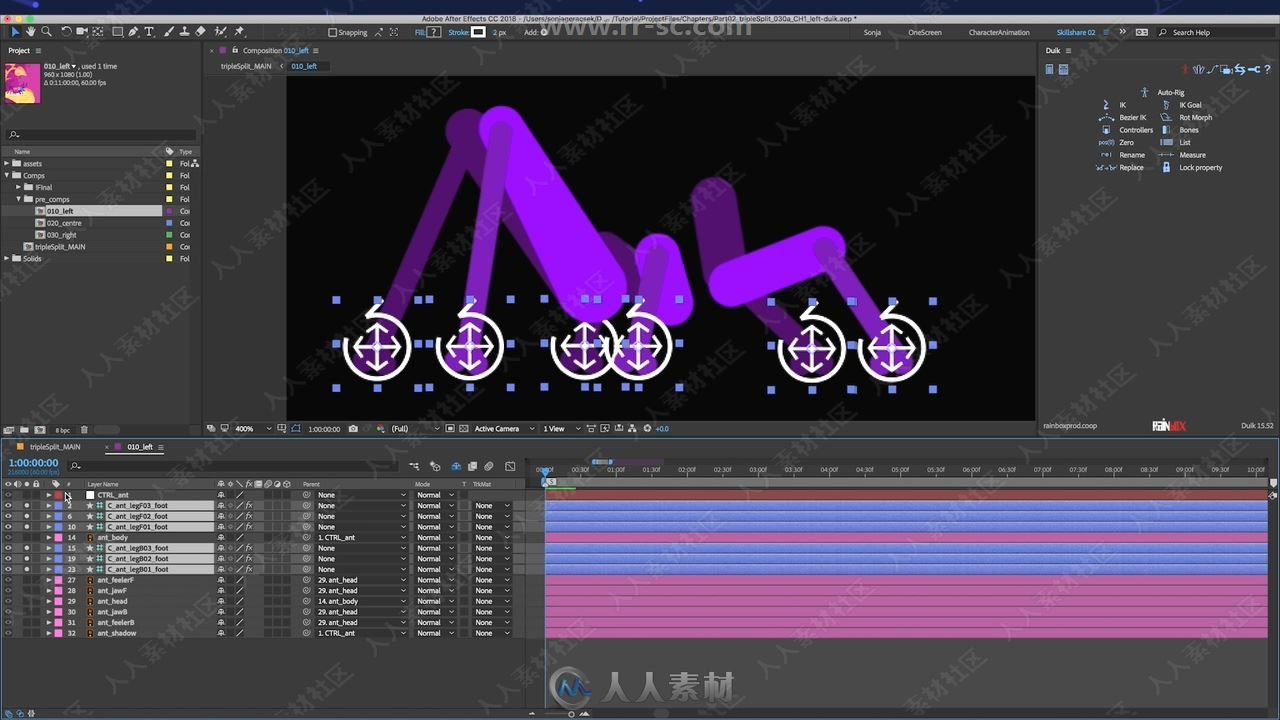The height and width of the screenshot is (720, 1280).
Task: Click the timeline layer search field
Action: coord(235,466)
